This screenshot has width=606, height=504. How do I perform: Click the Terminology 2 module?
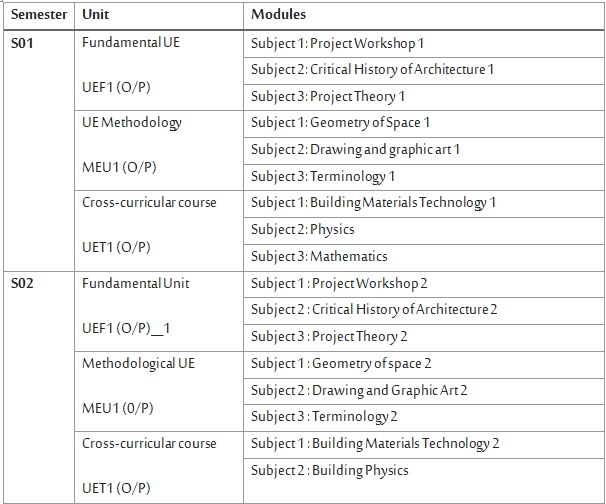(x=325, y=417)
